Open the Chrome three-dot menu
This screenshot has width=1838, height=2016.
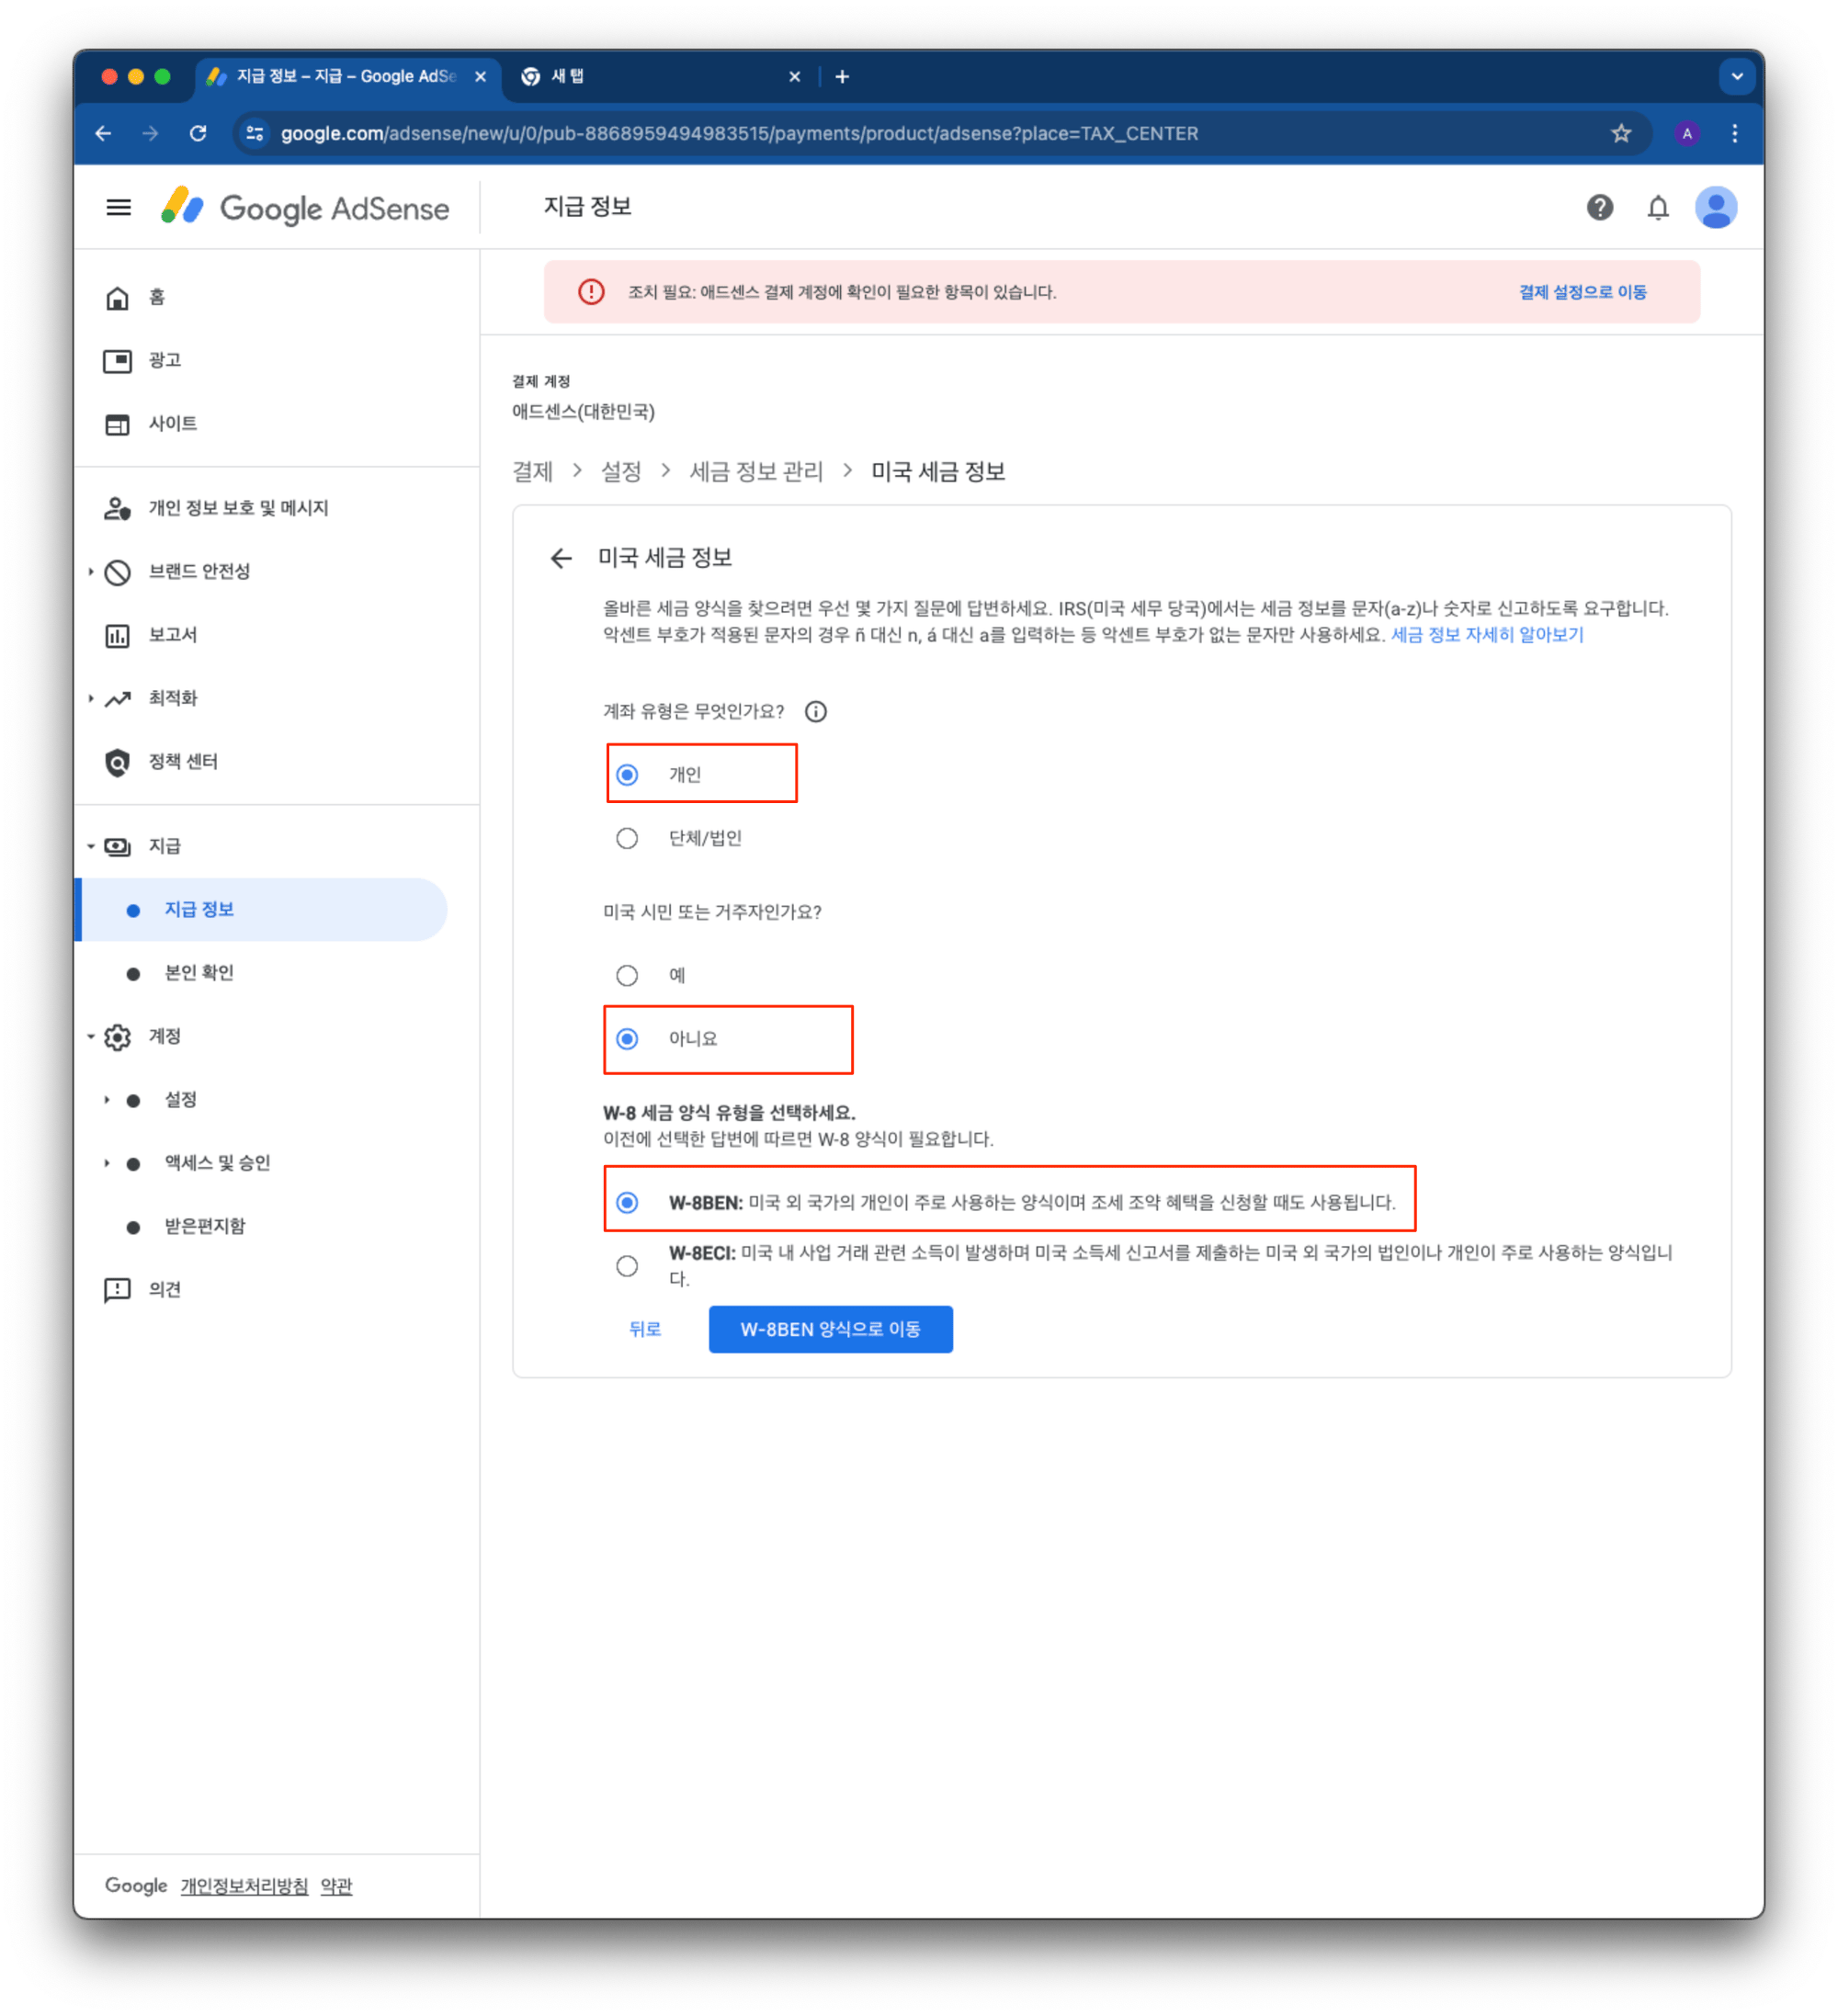[x=1735, y=133]
